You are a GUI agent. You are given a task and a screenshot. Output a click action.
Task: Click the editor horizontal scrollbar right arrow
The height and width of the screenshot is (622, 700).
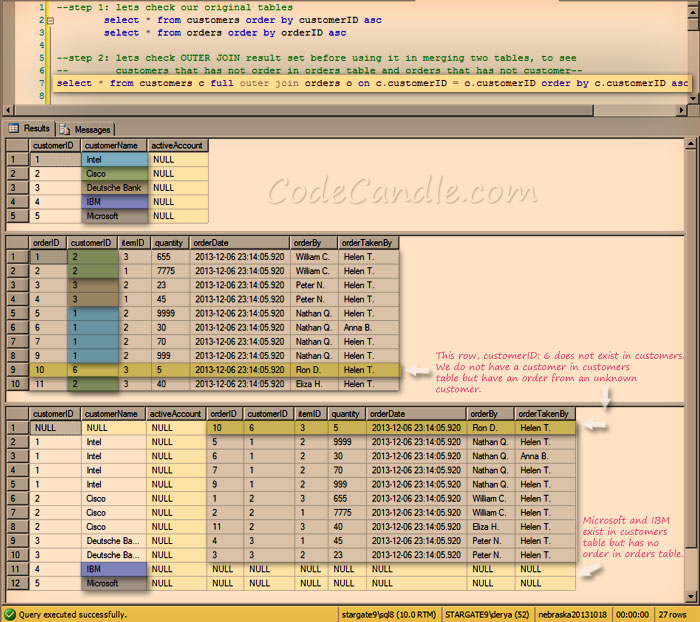click(681, 110)
